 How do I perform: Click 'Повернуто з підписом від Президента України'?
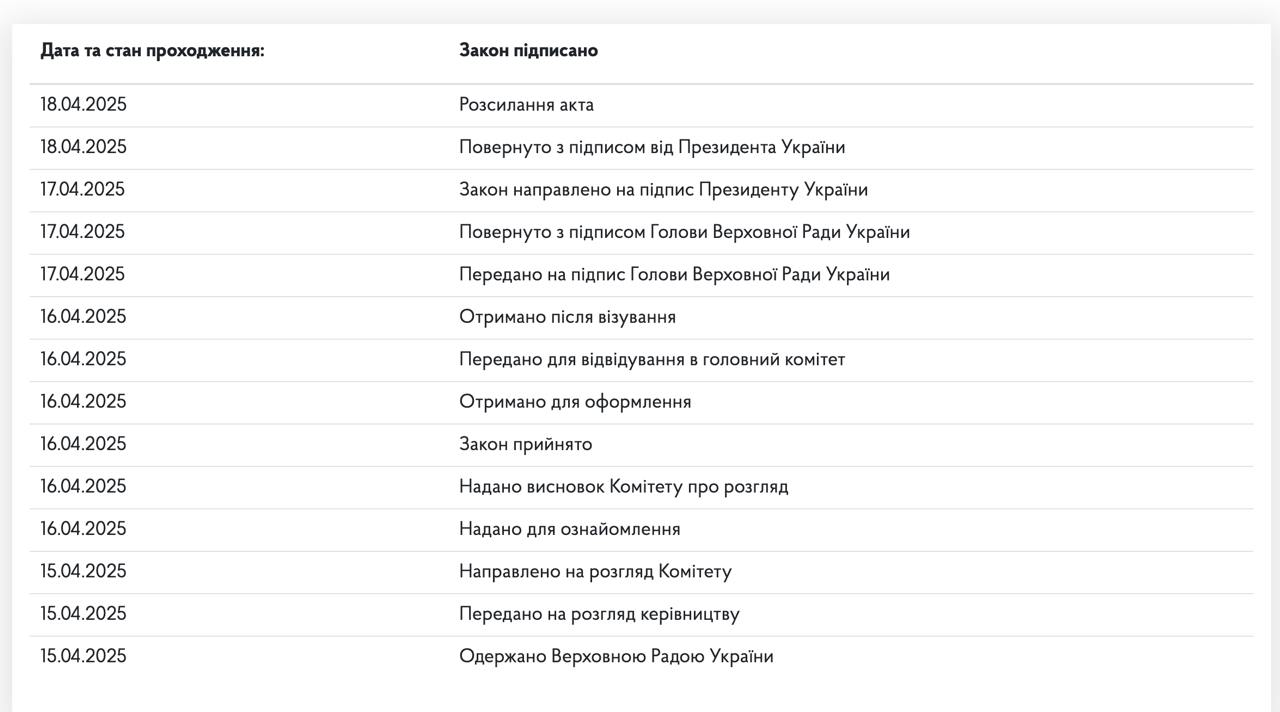tap(652, 147)
